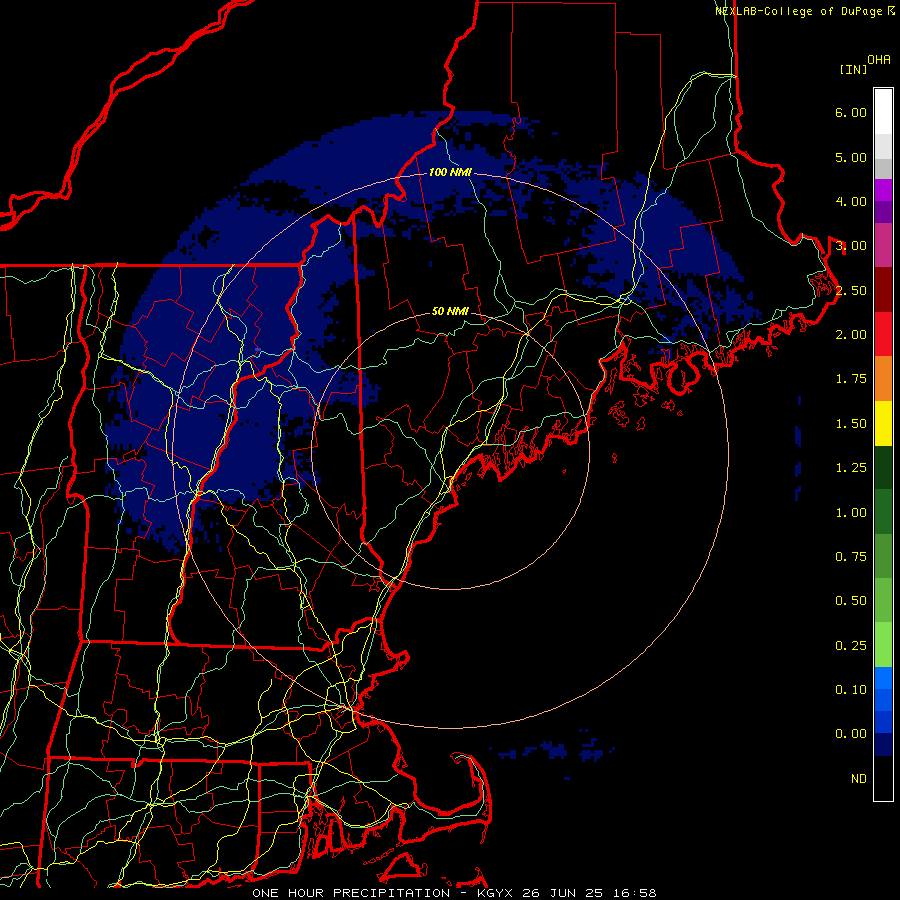900x900 pixels.
Task: Pick the yellow swatch in the color scale
Action: coord(883,423)
